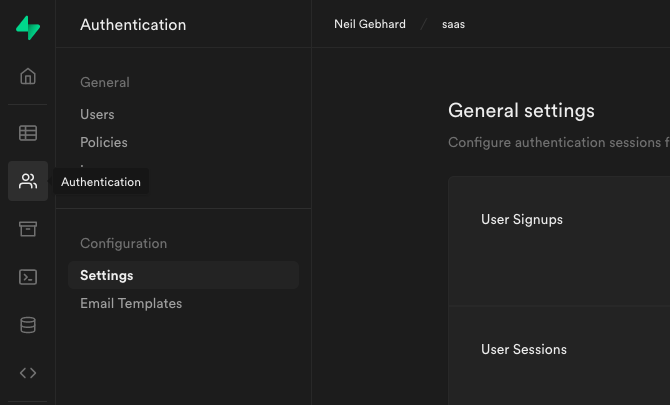670x405 pixels.
Task: Open Email Templates in the sidebar
Action: [x=131, y=304]
